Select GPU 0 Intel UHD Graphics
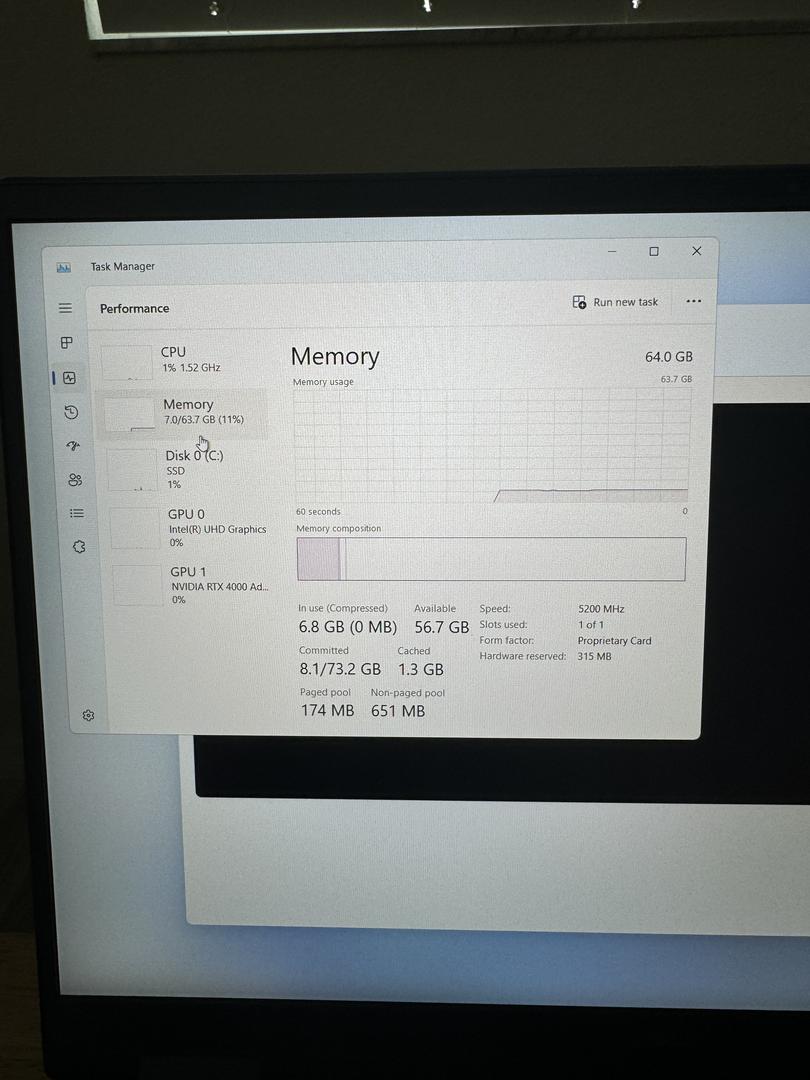 189,528
